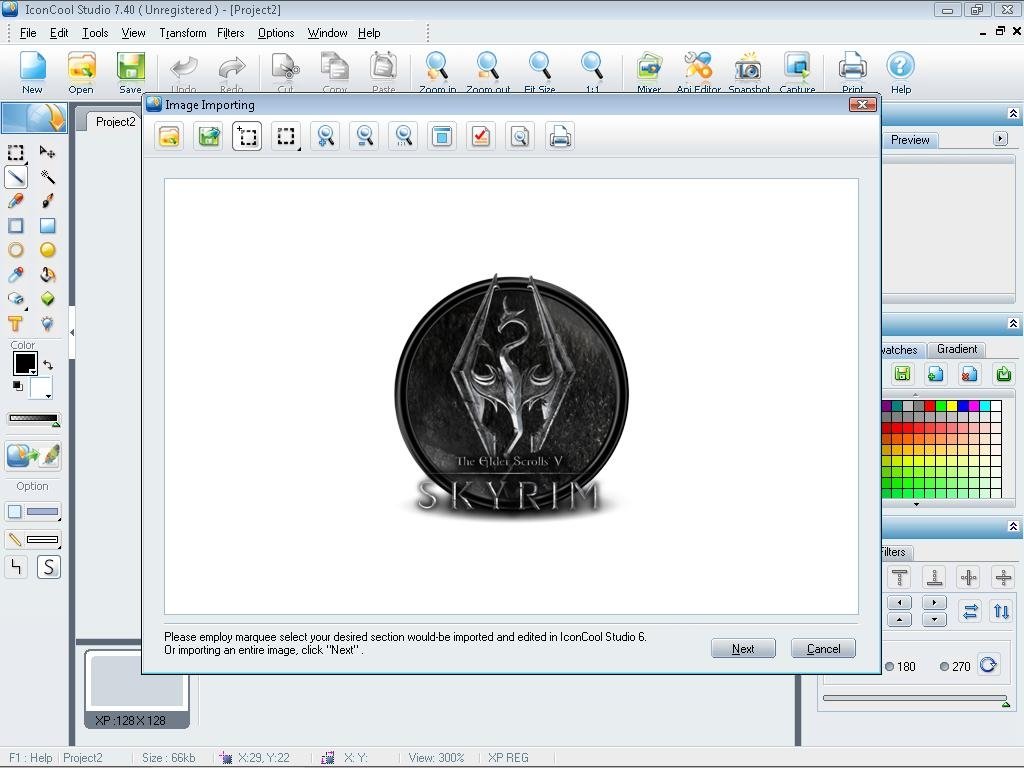Click the foreground black color swatch
Viewport: 1024px width, 768px height.
pyautogui.click(x=25, y=363)
